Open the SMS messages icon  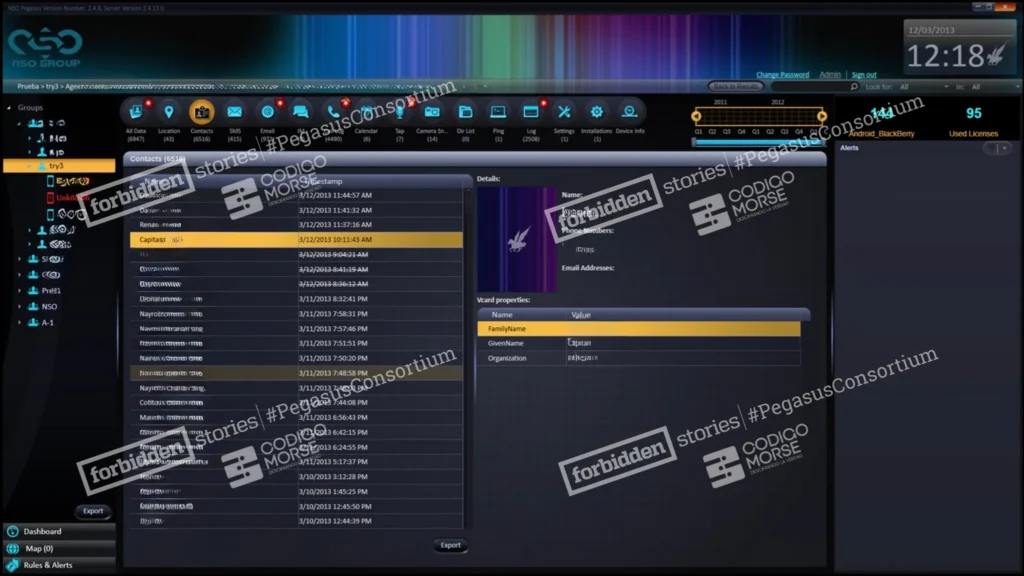point(234,112)
